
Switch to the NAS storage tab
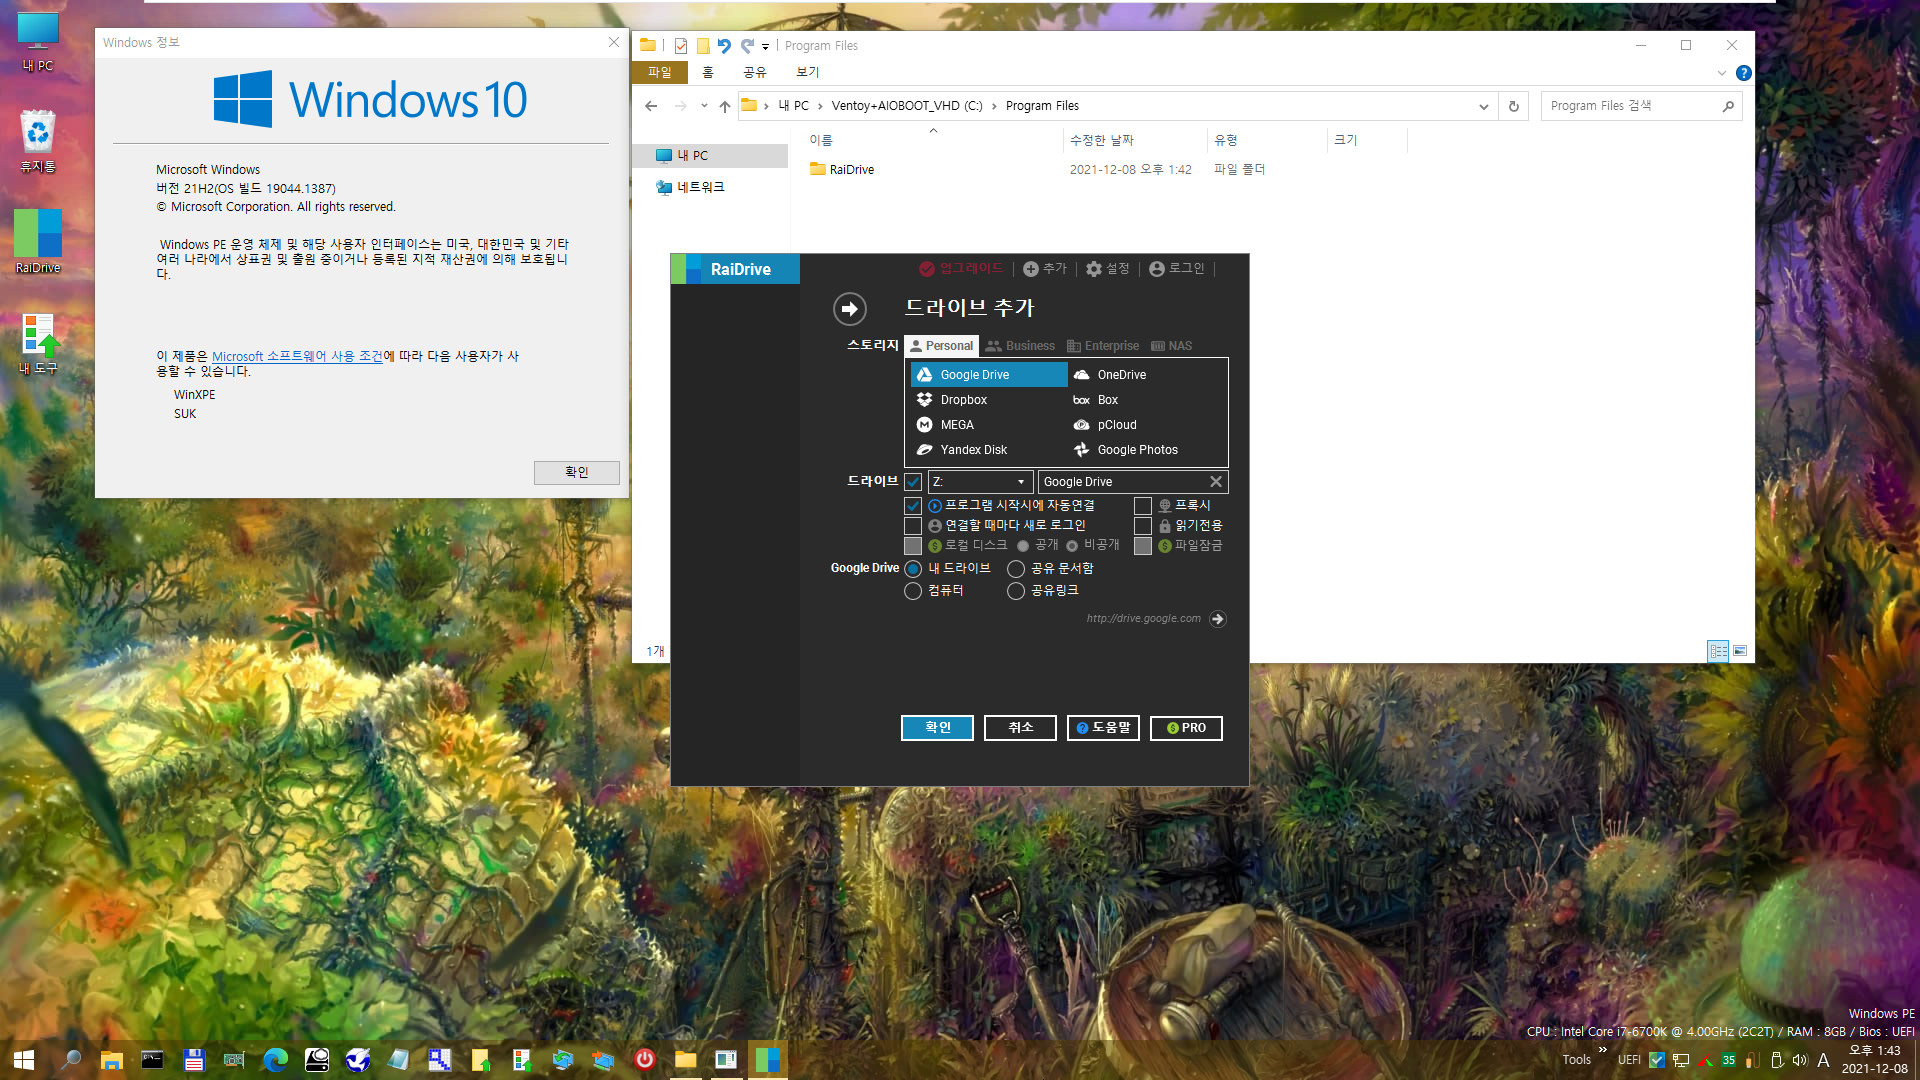1171,346
